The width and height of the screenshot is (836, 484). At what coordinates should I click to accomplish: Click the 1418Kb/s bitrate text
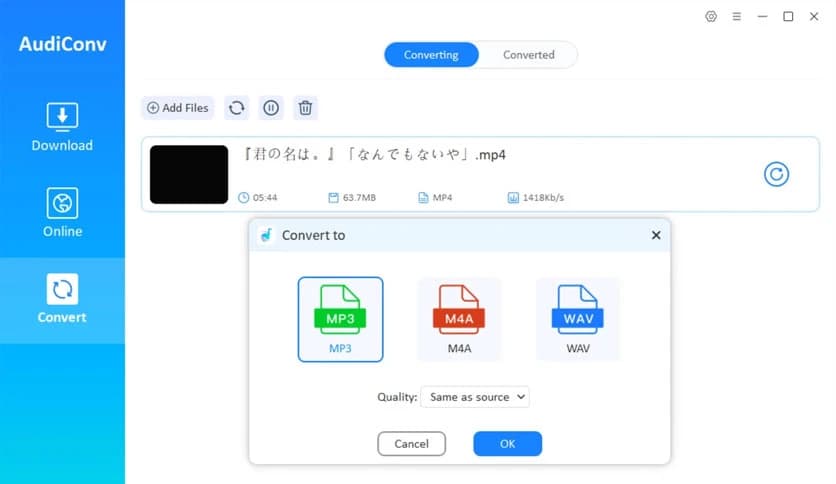pos(543,198)
